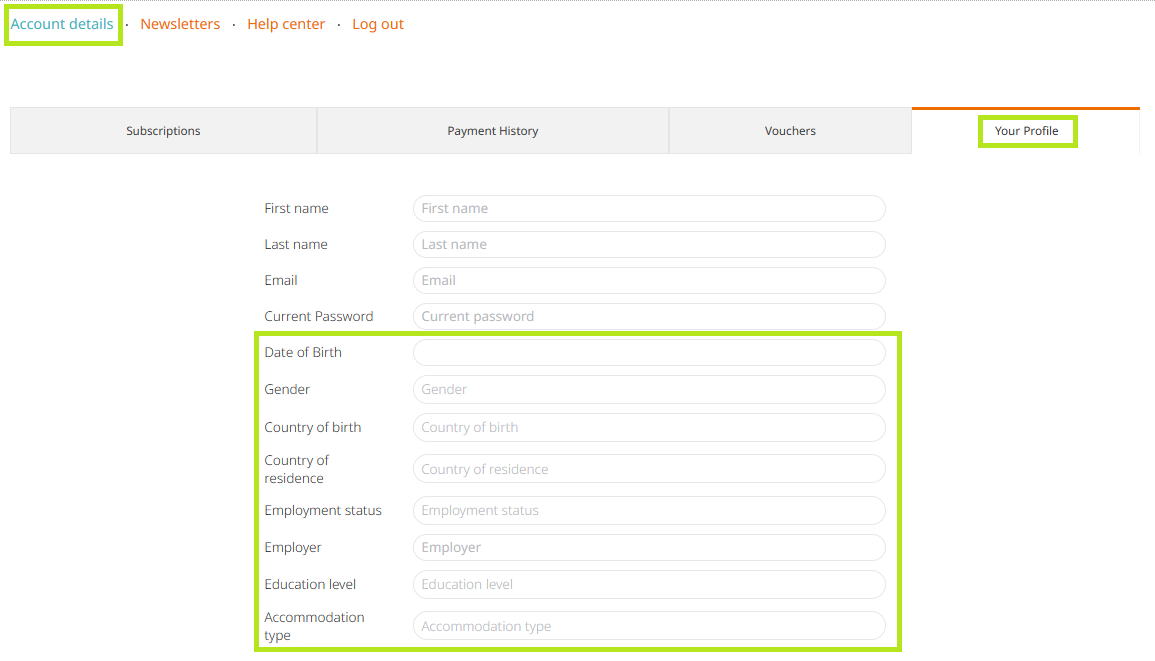This screenshot has height=661, width=1155.
Task: Select the Email input field
Action: point(649,281)
